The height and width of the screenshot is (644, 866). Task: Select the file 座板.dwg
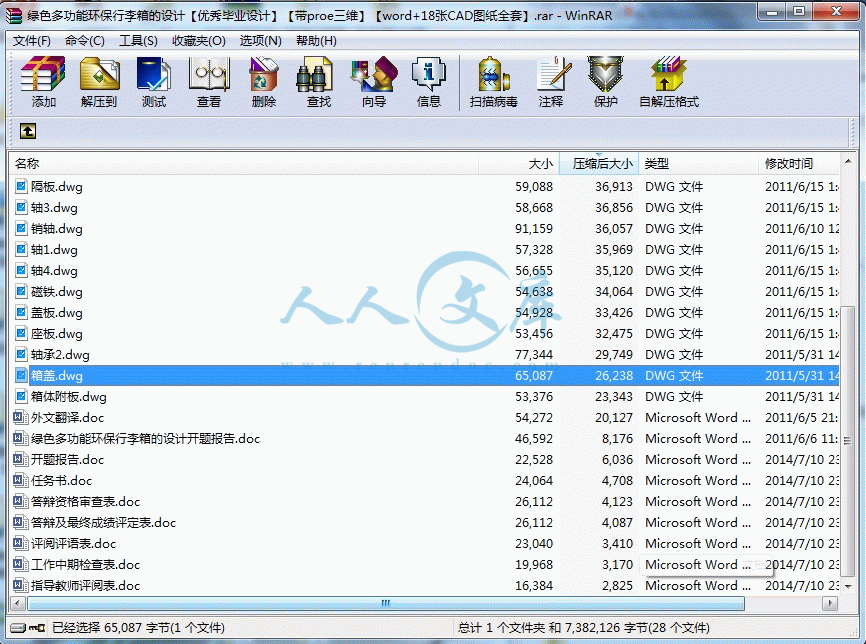57,334
